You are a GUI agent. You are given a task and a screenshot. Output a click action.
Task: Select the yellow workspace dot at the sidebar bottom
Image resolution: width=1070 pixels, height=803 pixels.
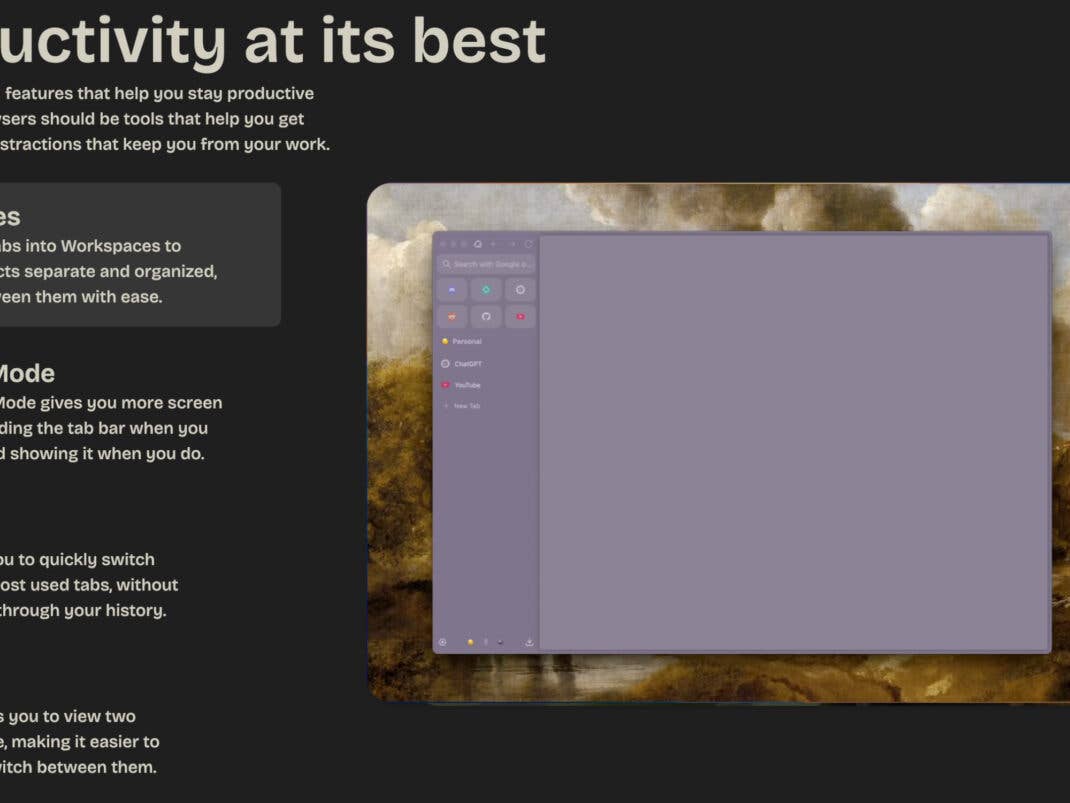[470, 642]
